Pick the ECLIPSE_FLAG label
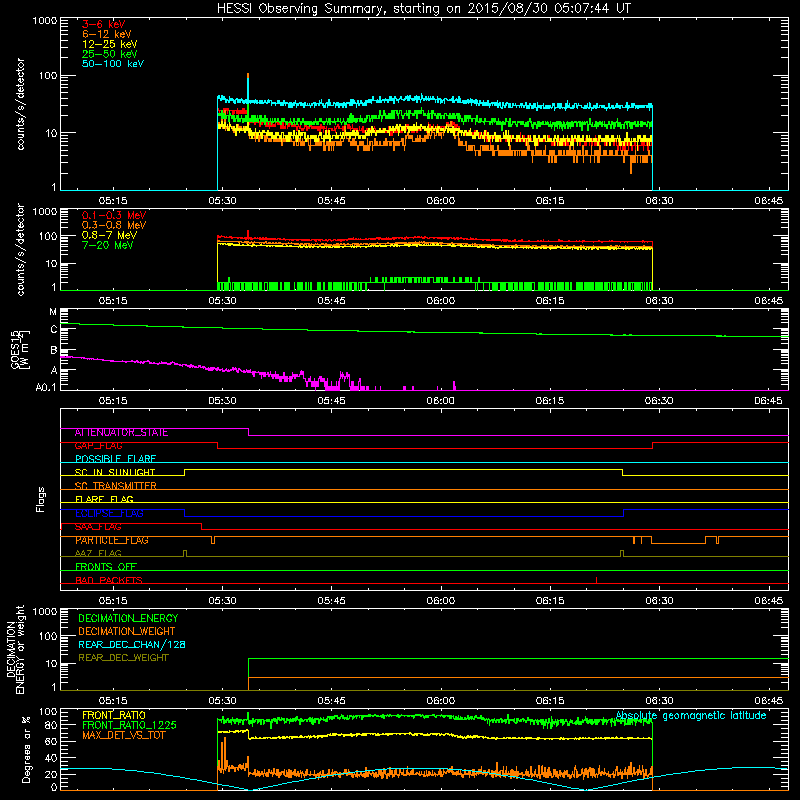Viewport: 800px width, 800px height. 109,513
